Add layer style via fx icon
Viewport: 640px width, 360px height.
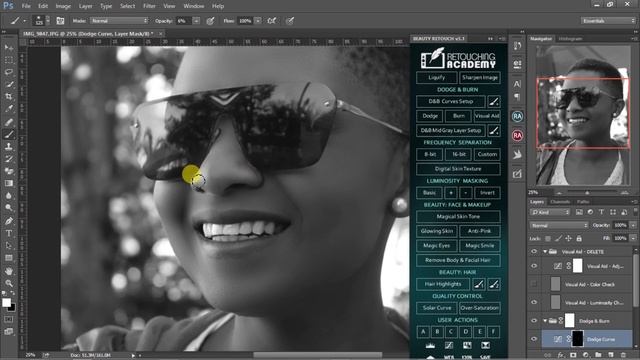[x=561, y=355]
